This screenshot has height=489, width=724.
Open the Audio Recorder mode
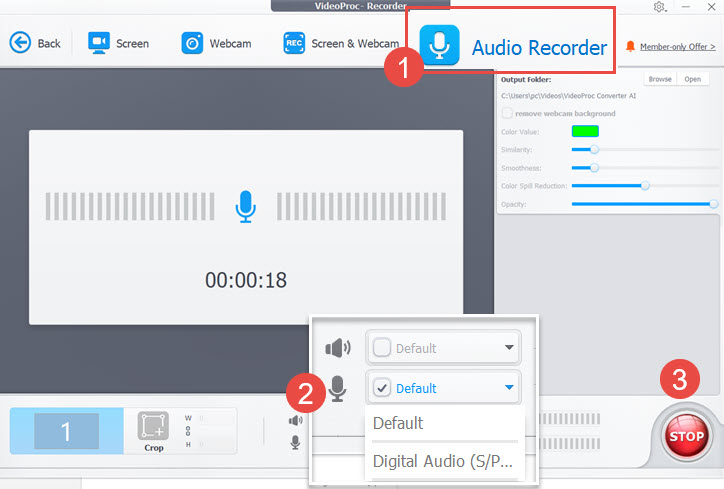point(513,46)
